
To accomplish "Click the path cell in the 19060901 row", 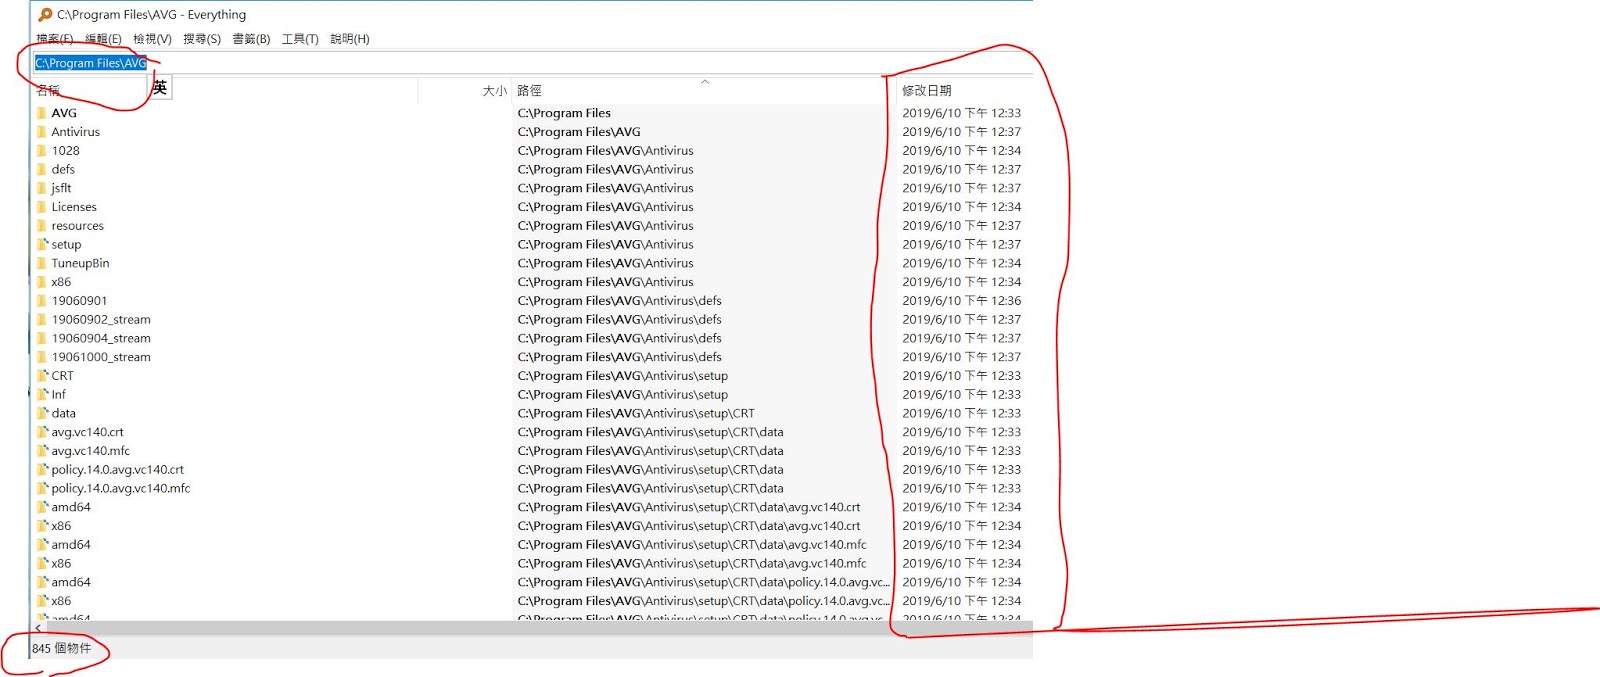I will pyautogui.click(x=619, y=301).
